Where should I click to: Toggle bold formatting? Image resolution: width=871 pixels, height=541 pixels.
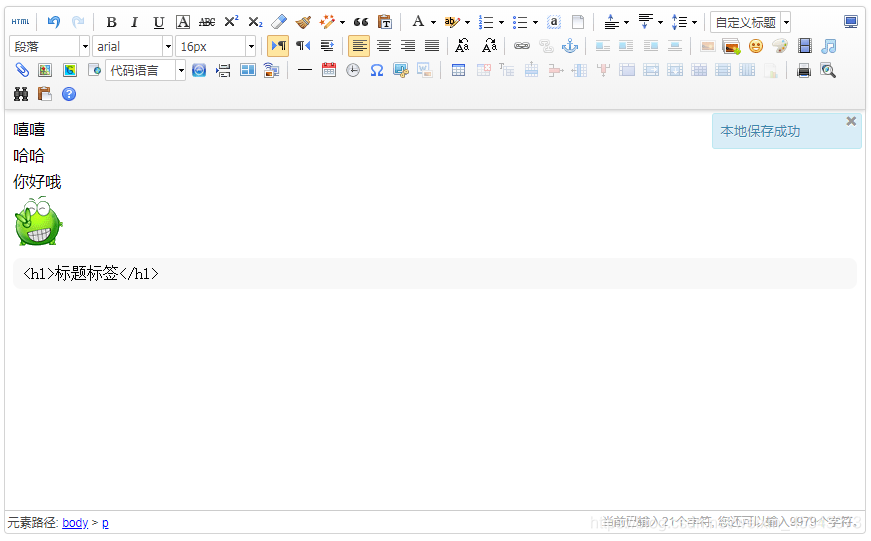(x=111, y=22)
